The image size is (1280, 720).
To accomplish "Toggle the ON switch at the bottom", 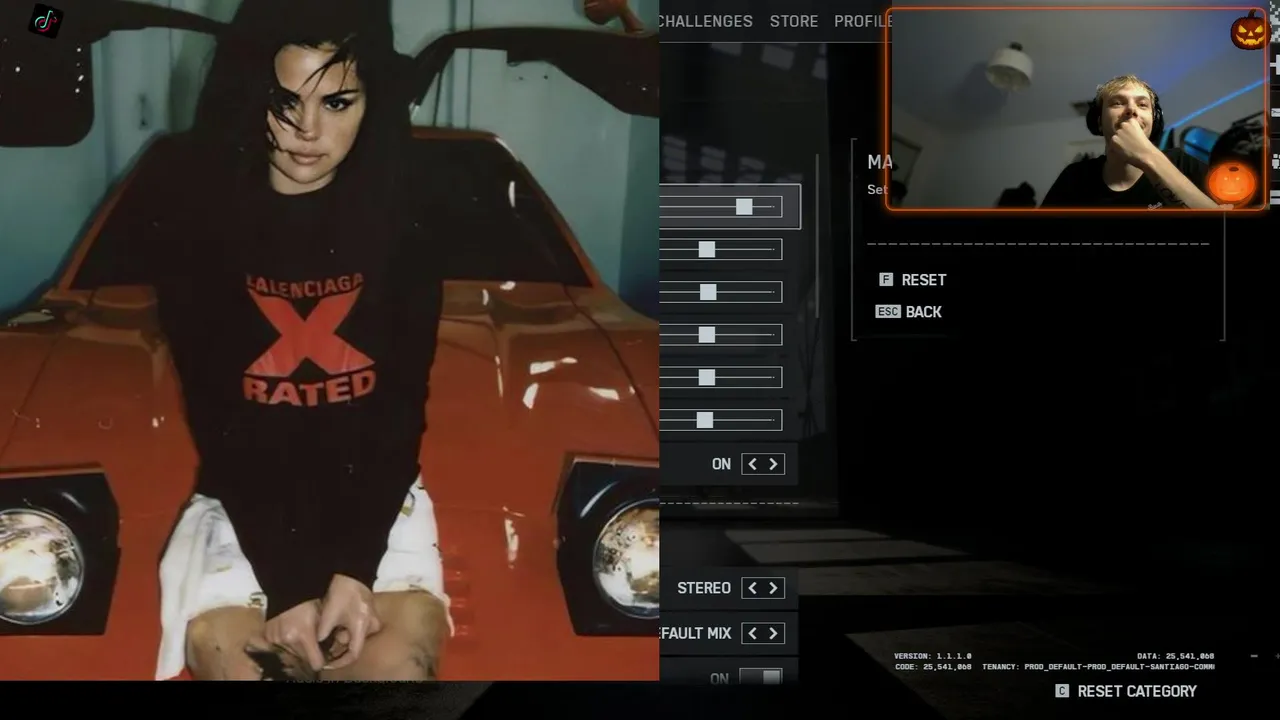I will click(760, 678).
